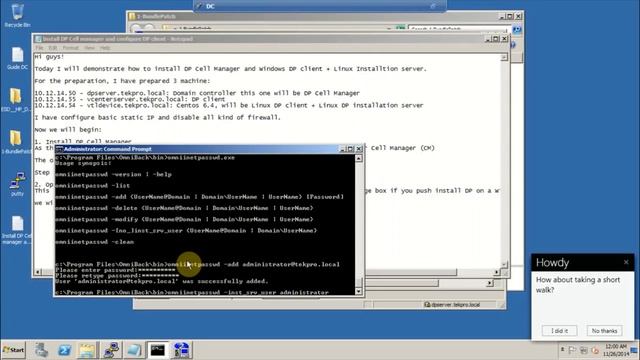Click the 'Hi guys!' line in Notepad

(x=49, y=57)
